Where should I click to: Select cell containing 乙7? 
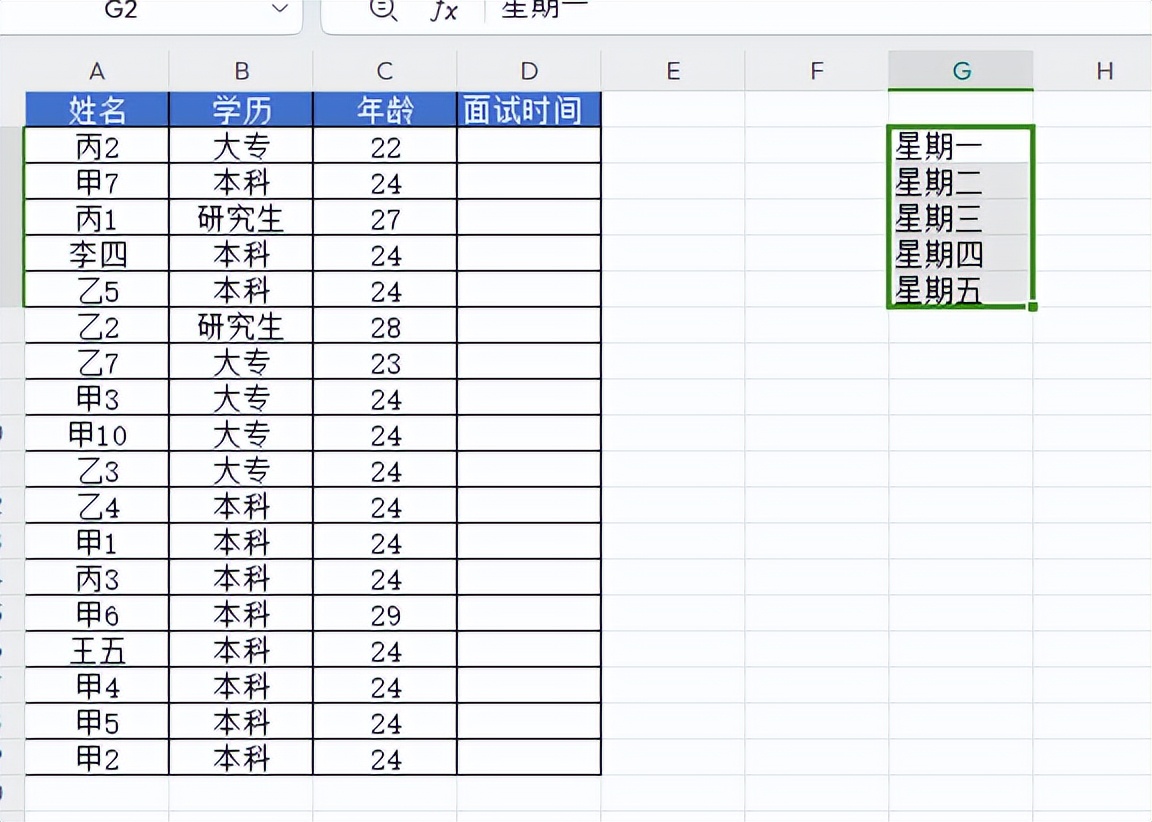97,361
